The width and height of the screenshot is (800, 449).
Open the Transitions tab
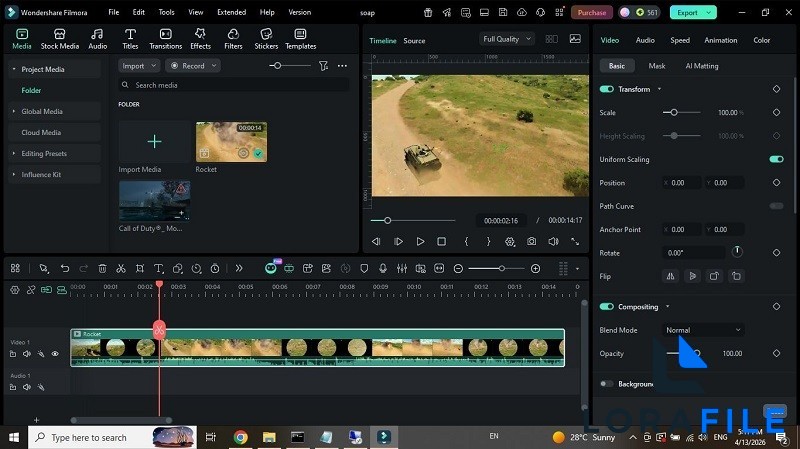pyautogui.click(x=165, y=39)
